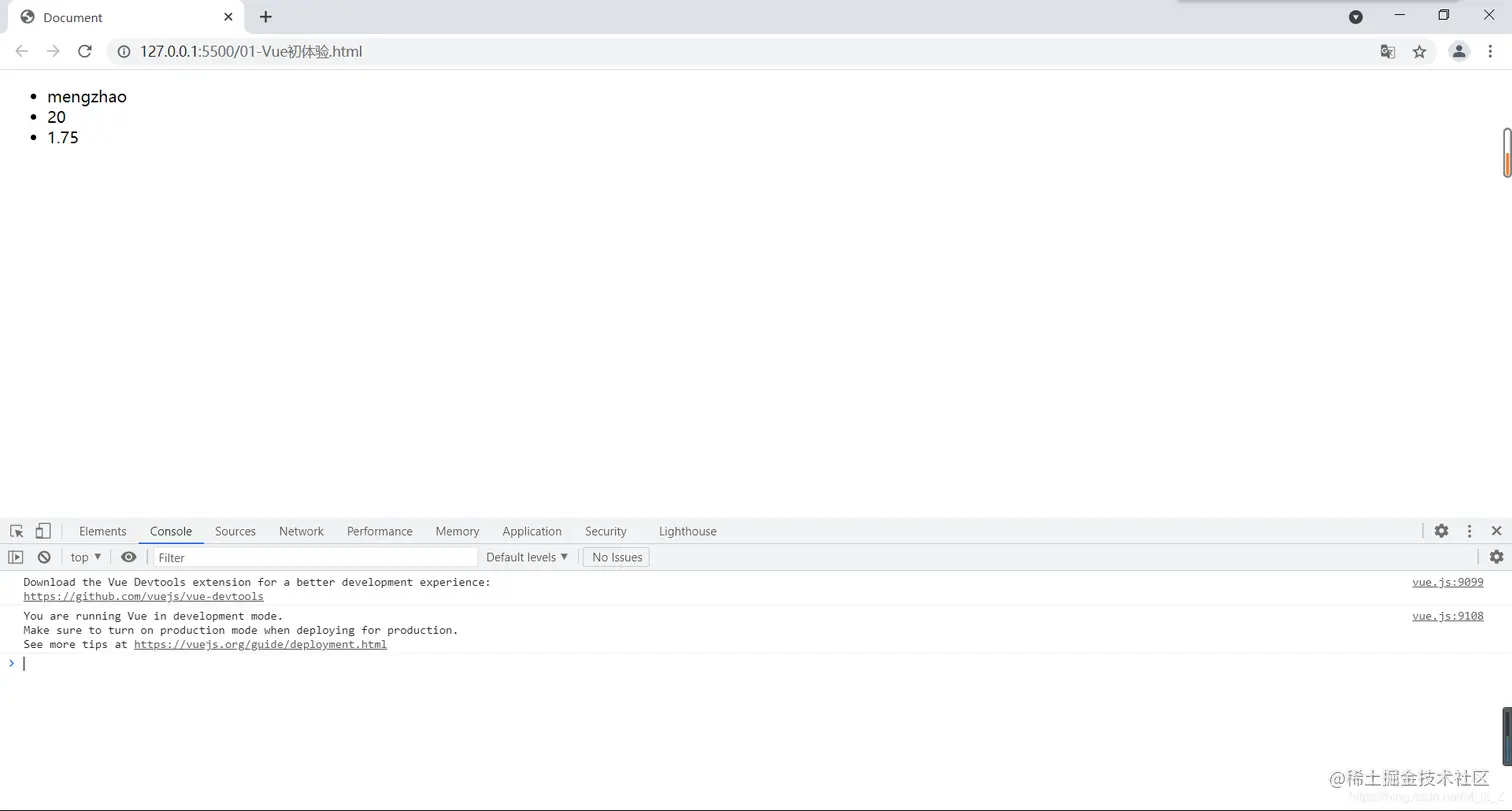Switch to the Performance tab
The width and height of the screenshot is (1512, 811).
point(380,531)
